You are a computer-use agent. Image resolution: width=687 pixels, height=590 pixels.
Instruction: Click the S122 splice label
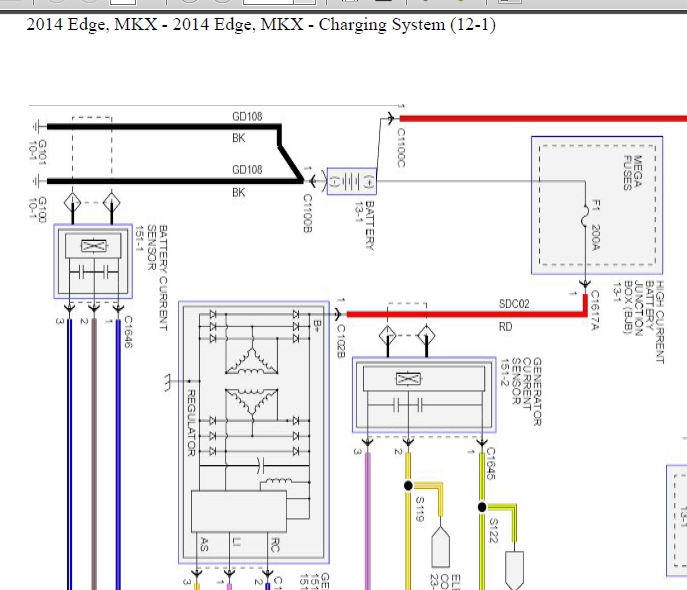click(493, 530)
